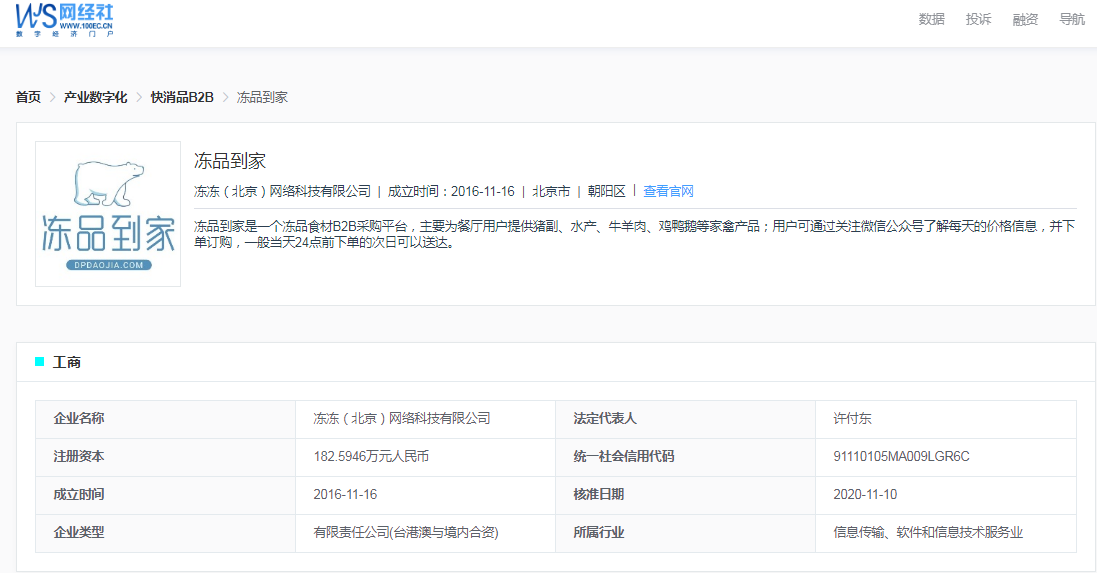Click the 北京市 location text
1097x573 pixels.
(x=551, y=191)
